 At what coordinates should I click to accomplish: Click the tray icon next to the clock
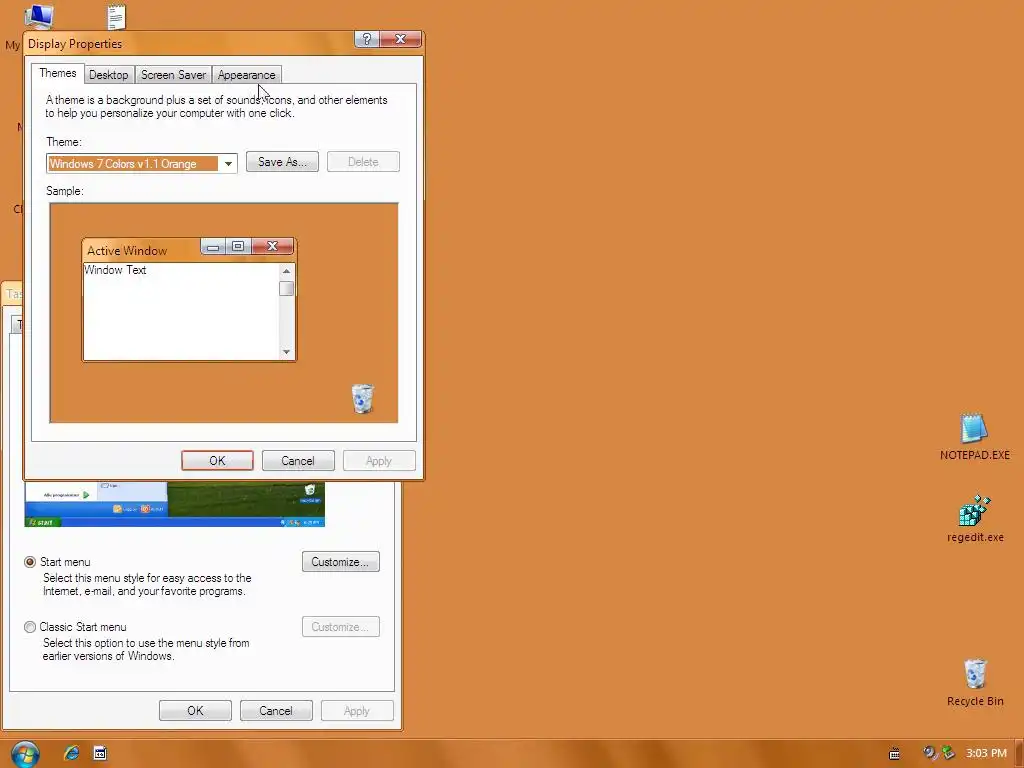pos(949,753)
